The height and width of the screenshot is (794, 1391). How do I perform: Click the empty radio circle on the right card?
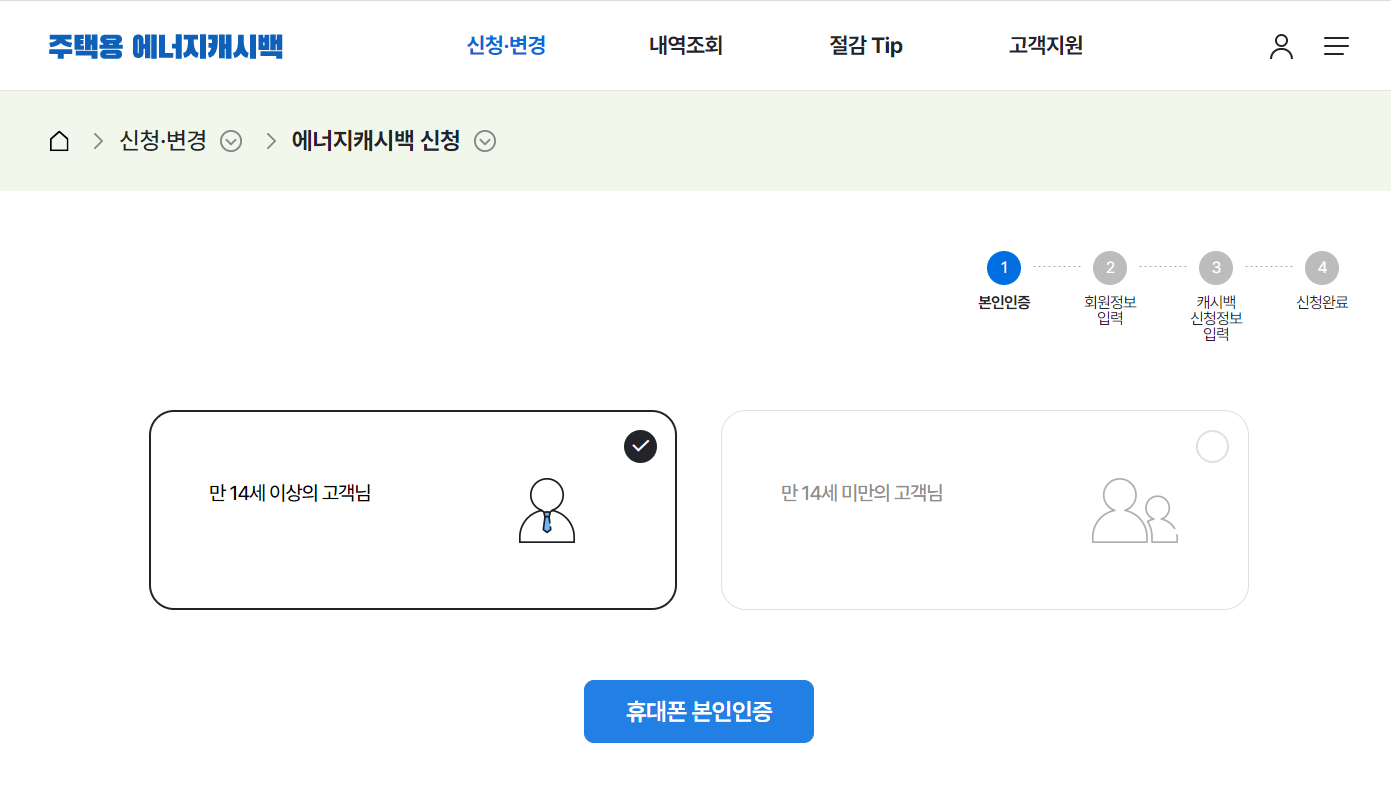1212,446
